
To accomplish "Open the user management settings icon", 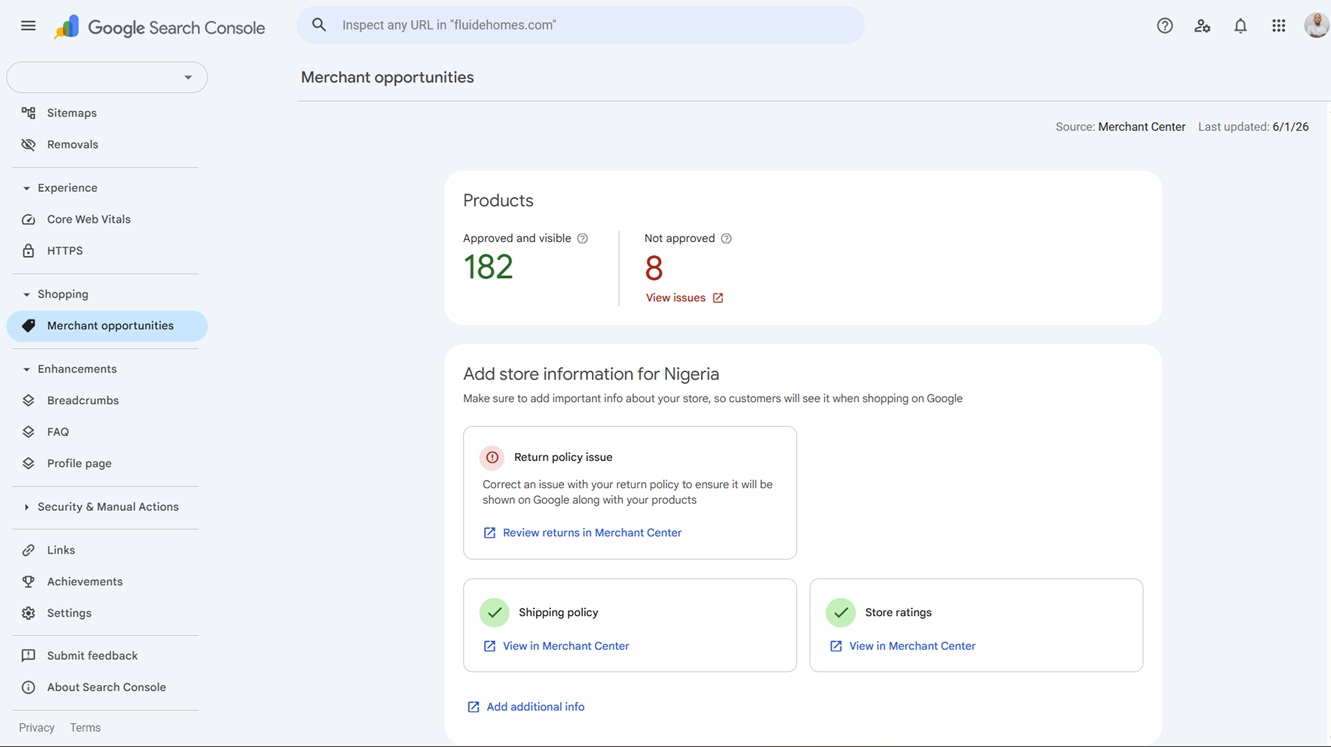I will click(x=1203, y=26).
